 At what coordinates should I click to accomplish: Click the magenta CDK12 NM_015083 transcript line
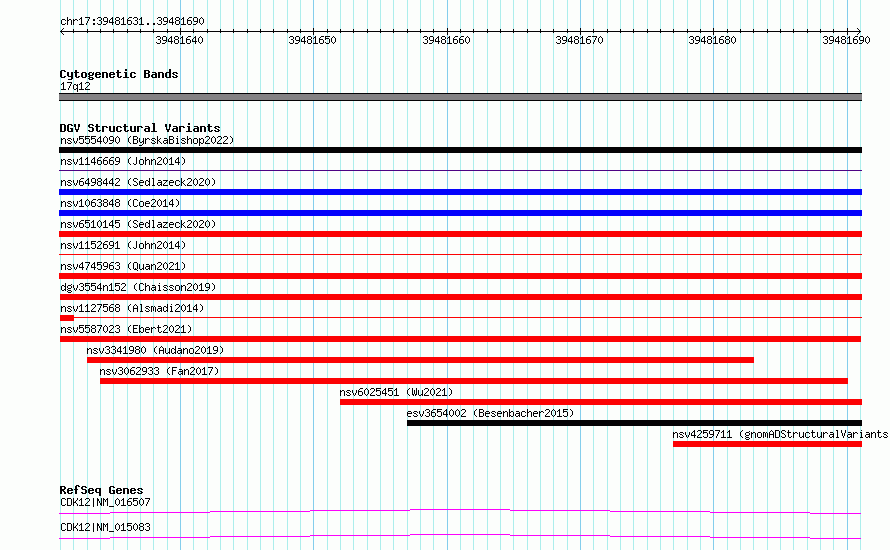pyautogui.click(x=460, y=536)
